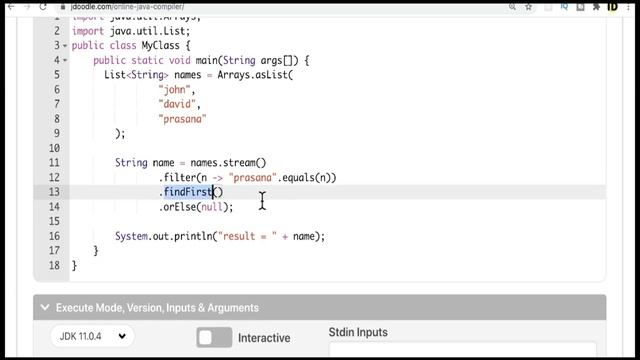Click import java.util.List statement
Image resolution: width=640 pixels, height=360 pixels.
click(x=131, y=31)
